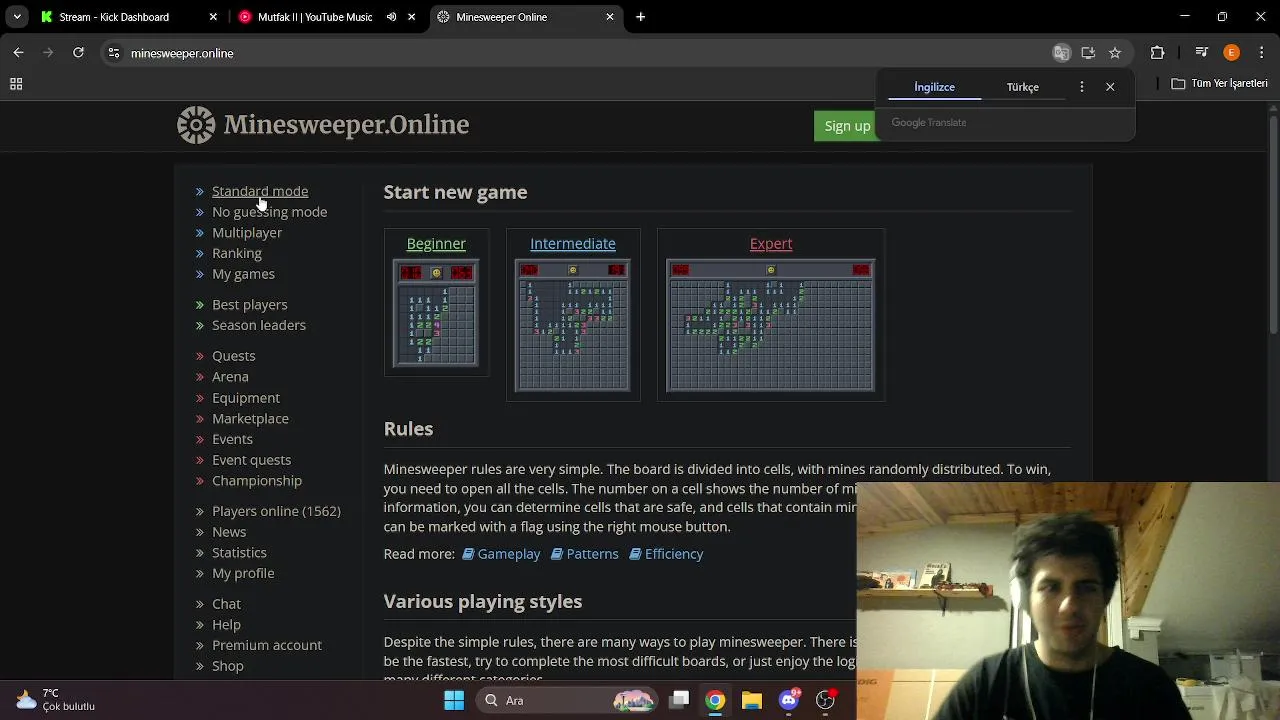Image resolution: width=1280 pixels, height=720 pixels.
Task: Close the Google Translate popup
Action: tap(1110, 87)
